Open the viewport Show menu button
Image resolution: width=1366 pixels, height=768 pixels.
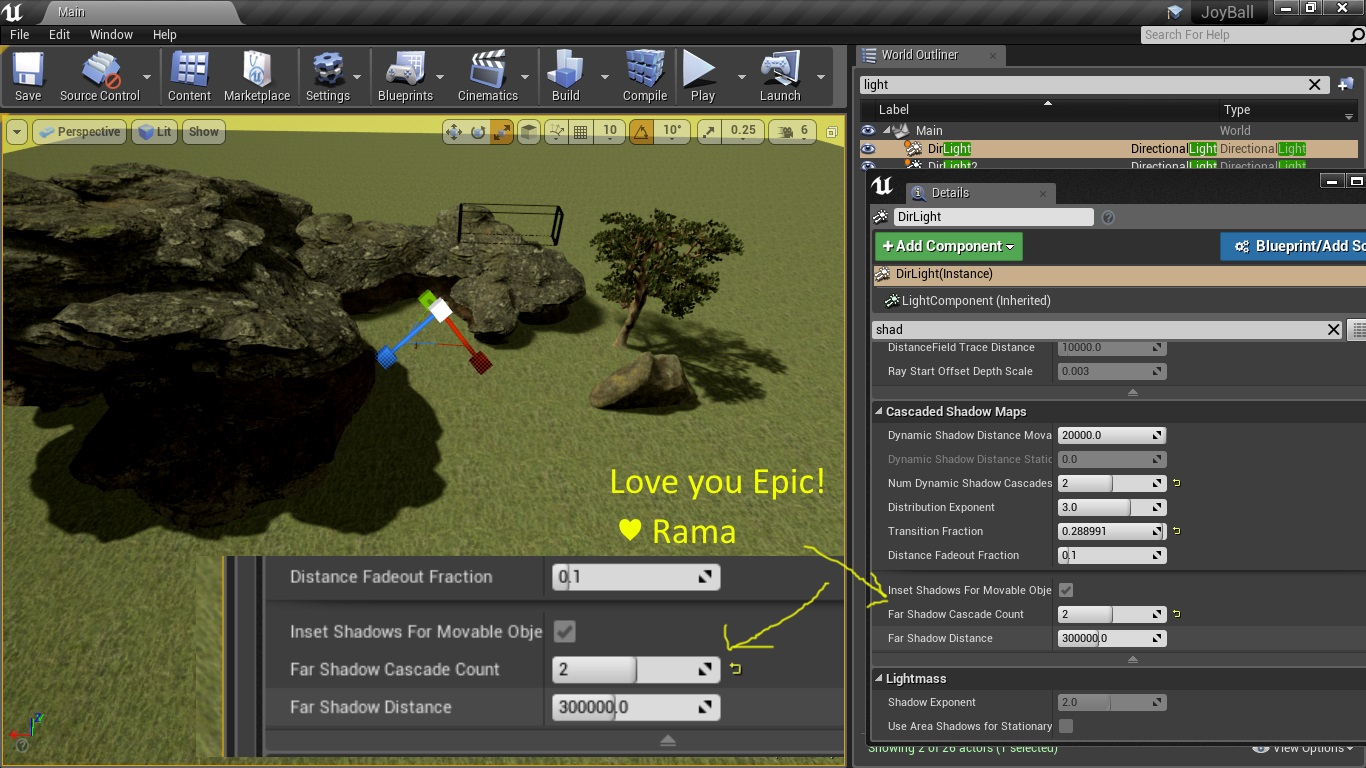click(x=203, y=131)
